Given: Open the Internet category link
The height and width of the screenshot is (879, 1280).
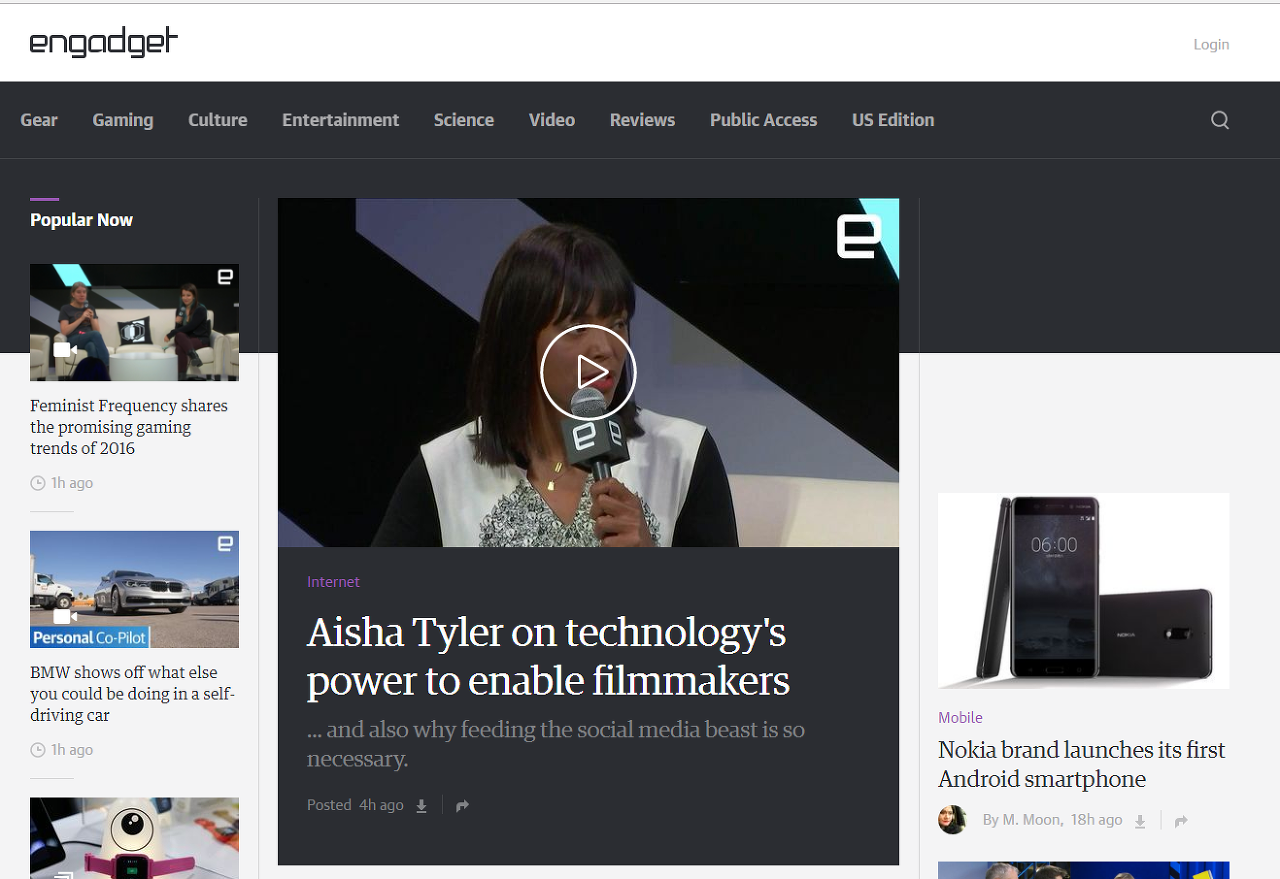Looking at the screenshot, I should pyautogui.click(x=333, y=582).
